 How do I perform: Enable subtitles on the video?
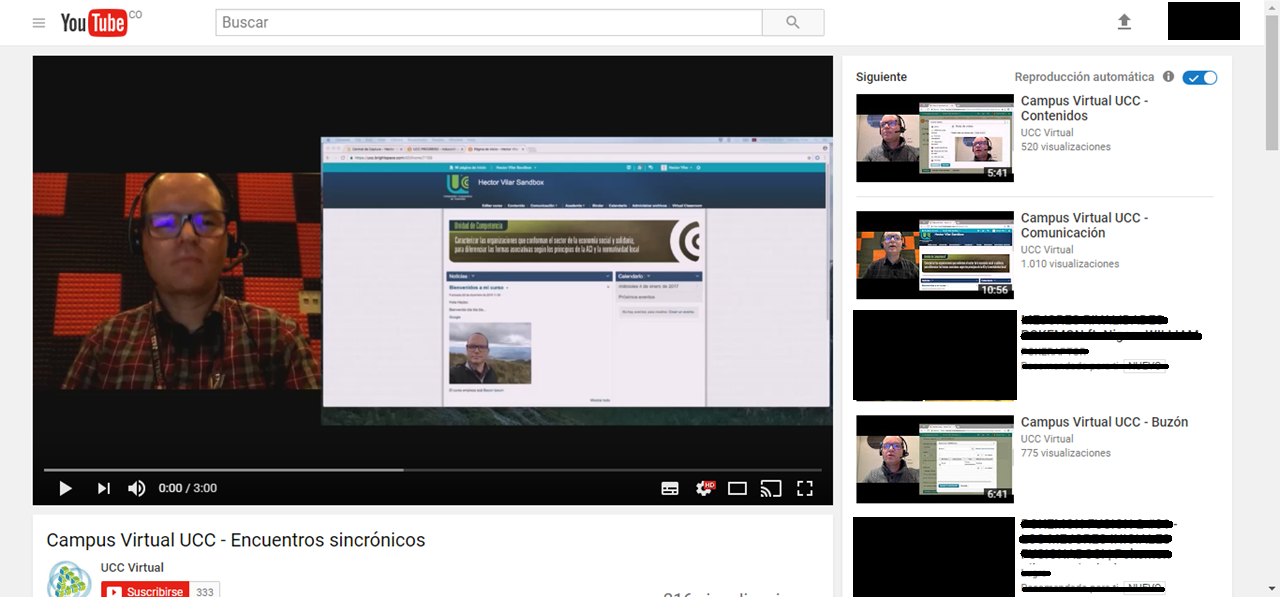coord(670,488)
